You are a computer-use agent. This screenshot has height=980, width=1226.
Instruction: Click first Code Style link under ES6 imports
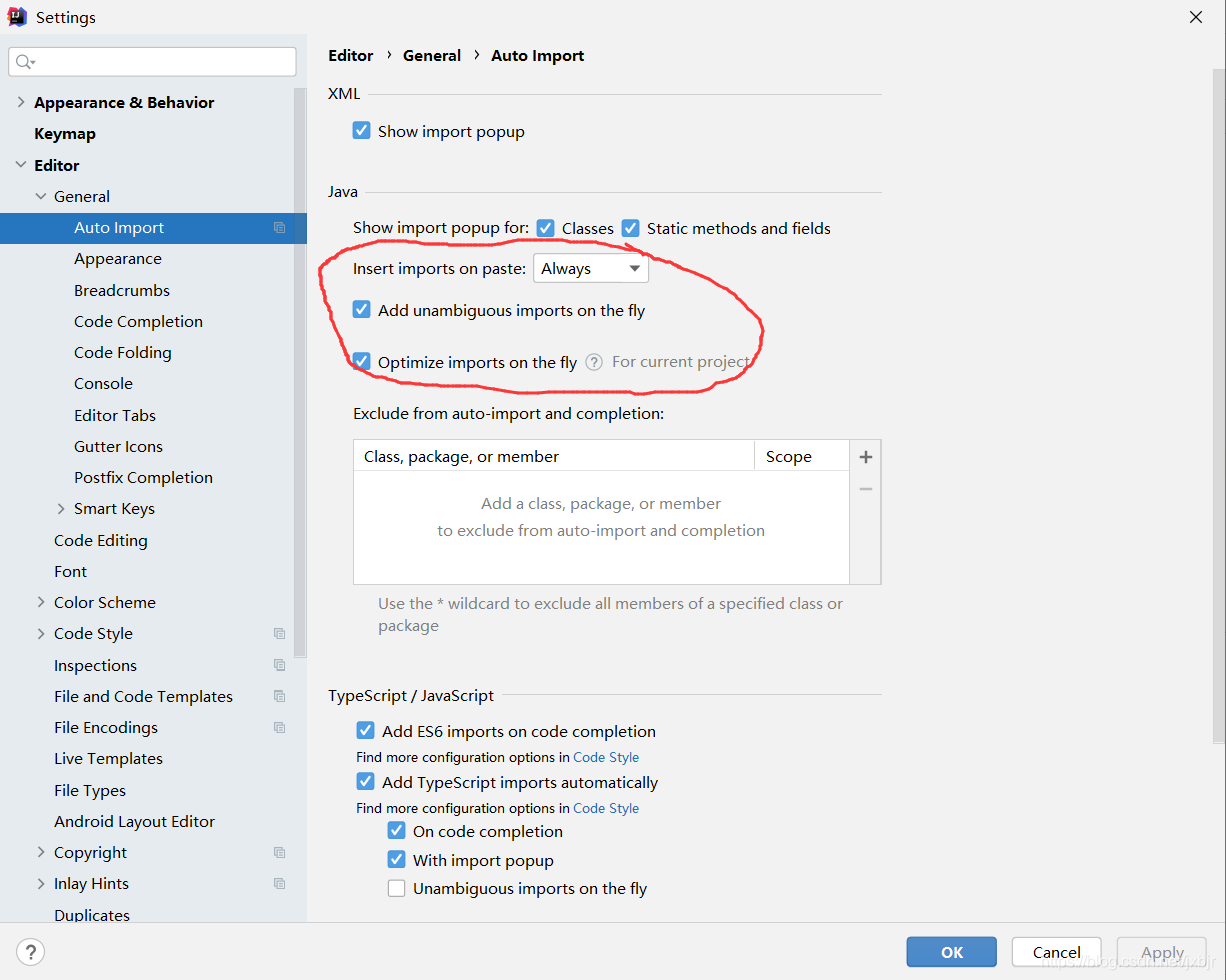pos(606,757)
